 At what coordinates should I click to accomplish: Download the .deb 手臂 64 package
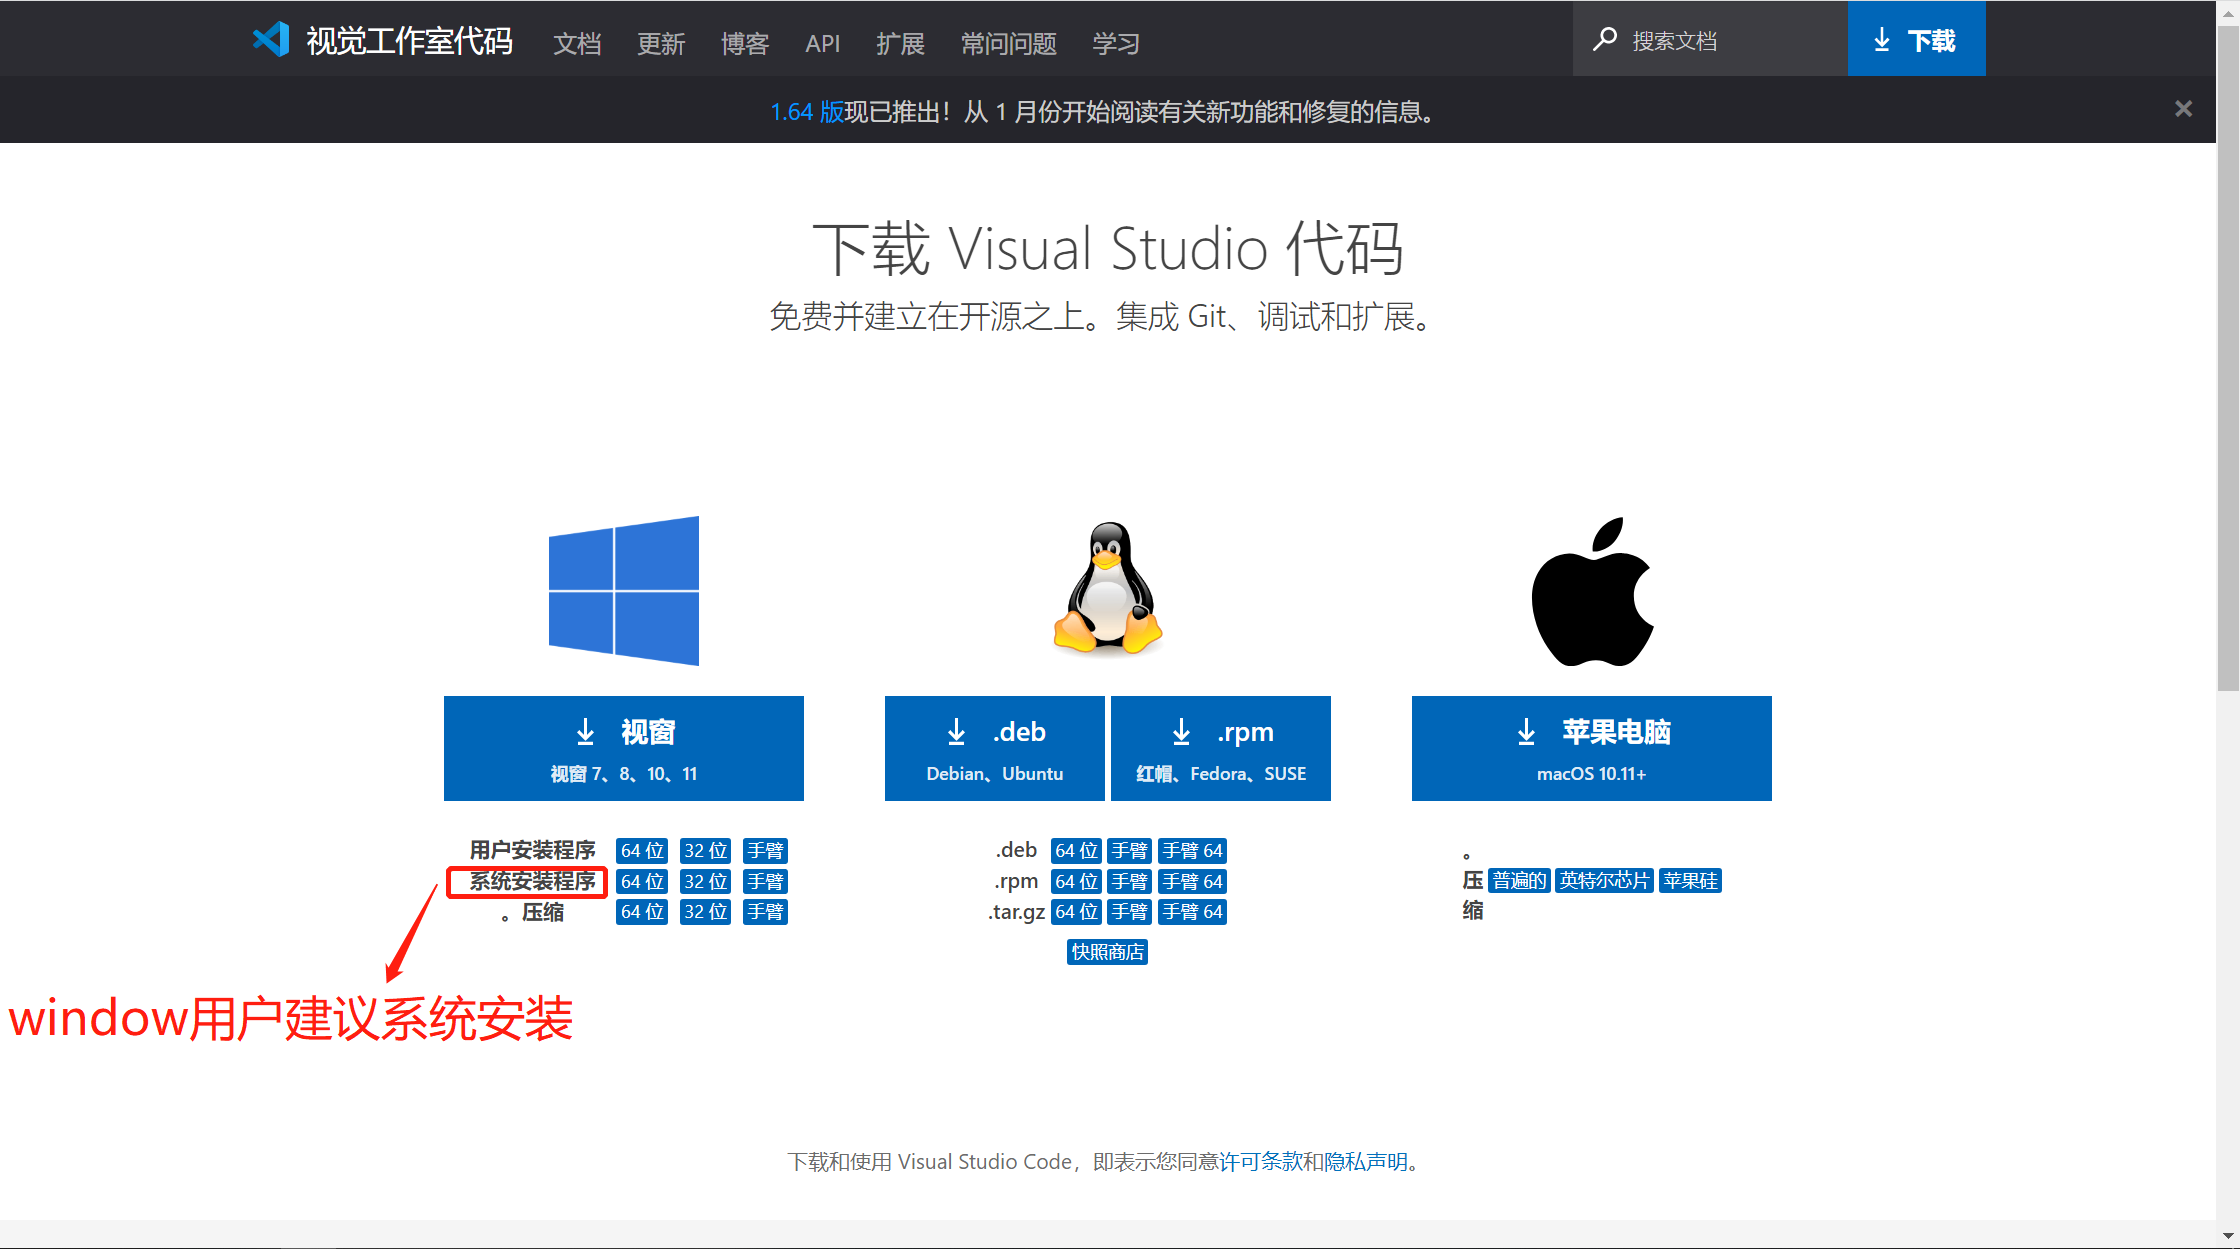[1193, 851]
